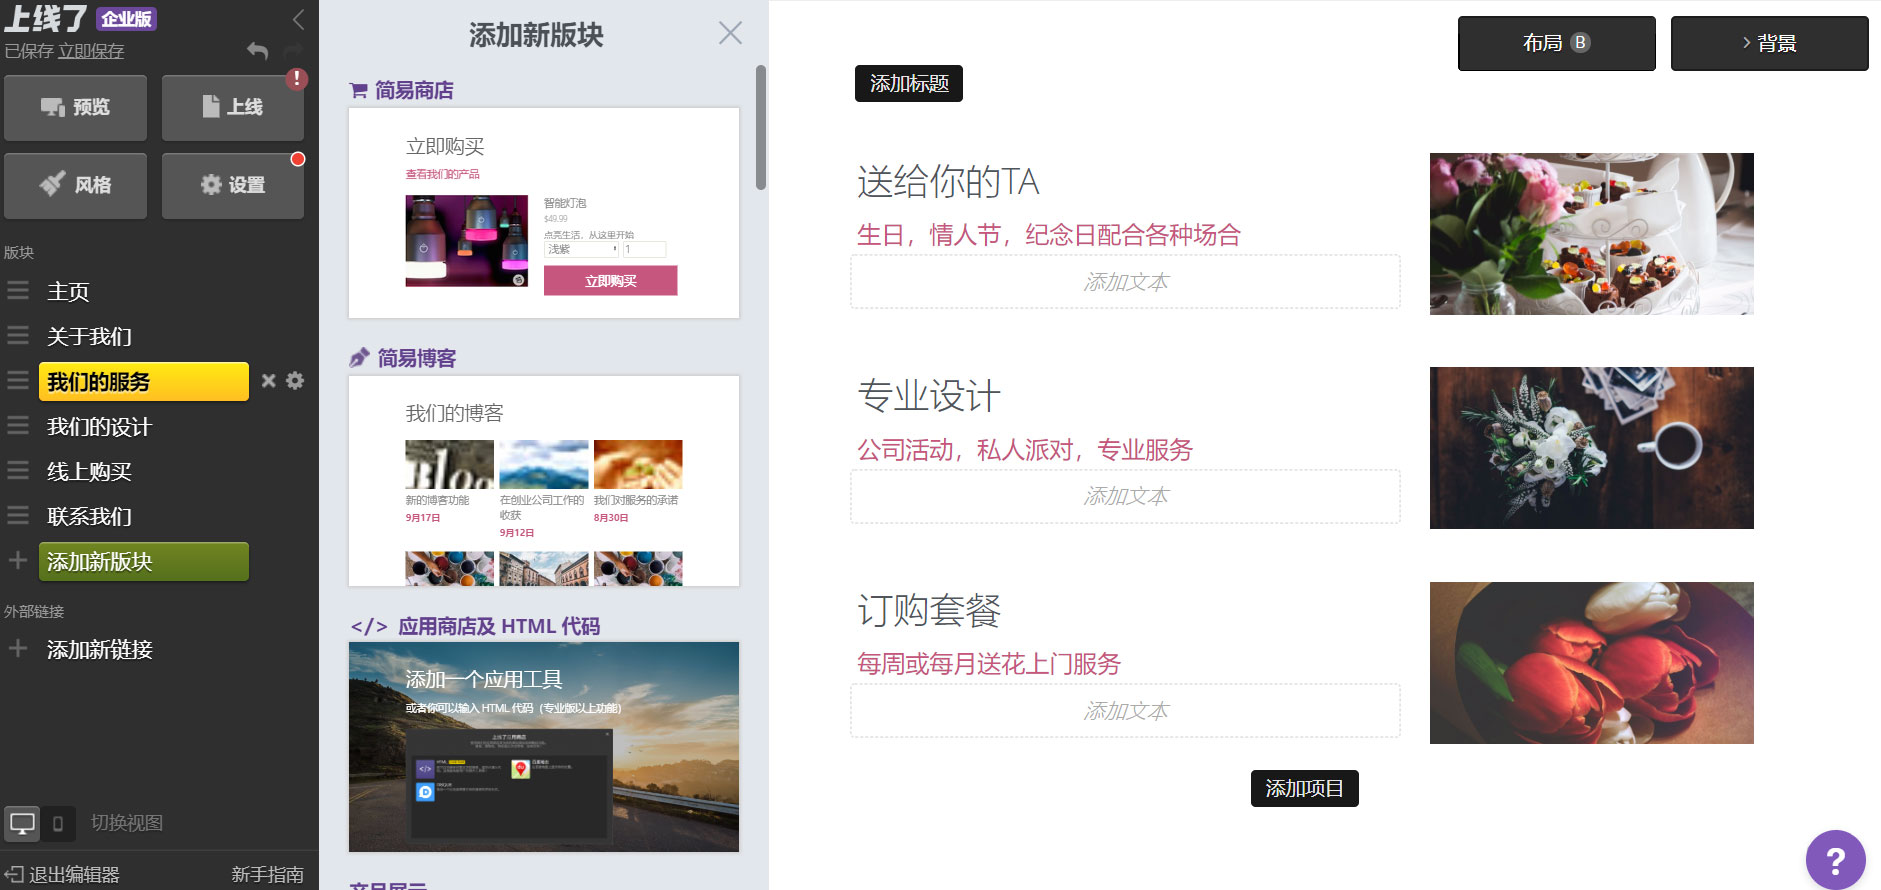Click the 企业版 badge
Image resolution: width=1881 pixels, height=890 pixels.
click(126, 19)
